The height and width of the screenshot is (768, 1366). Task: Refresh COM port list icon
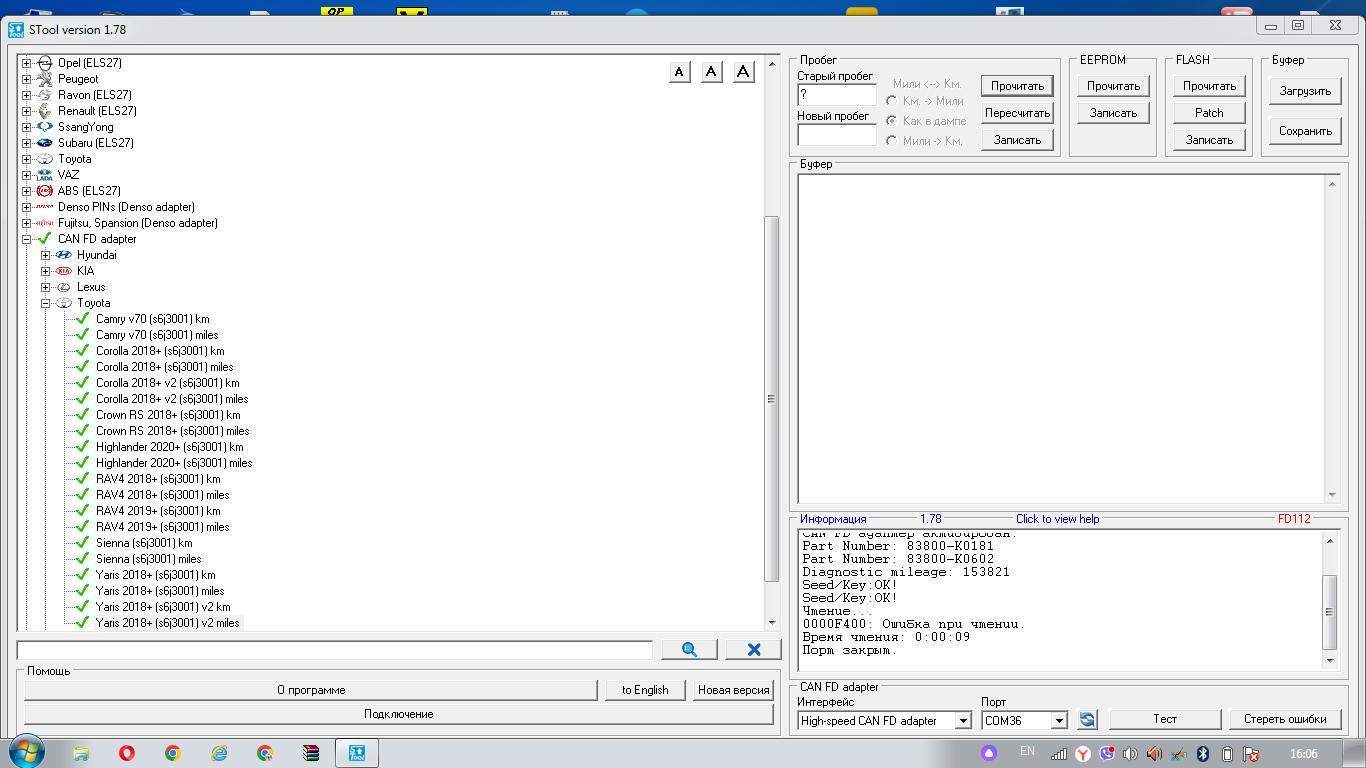(x=1087, y=719)
